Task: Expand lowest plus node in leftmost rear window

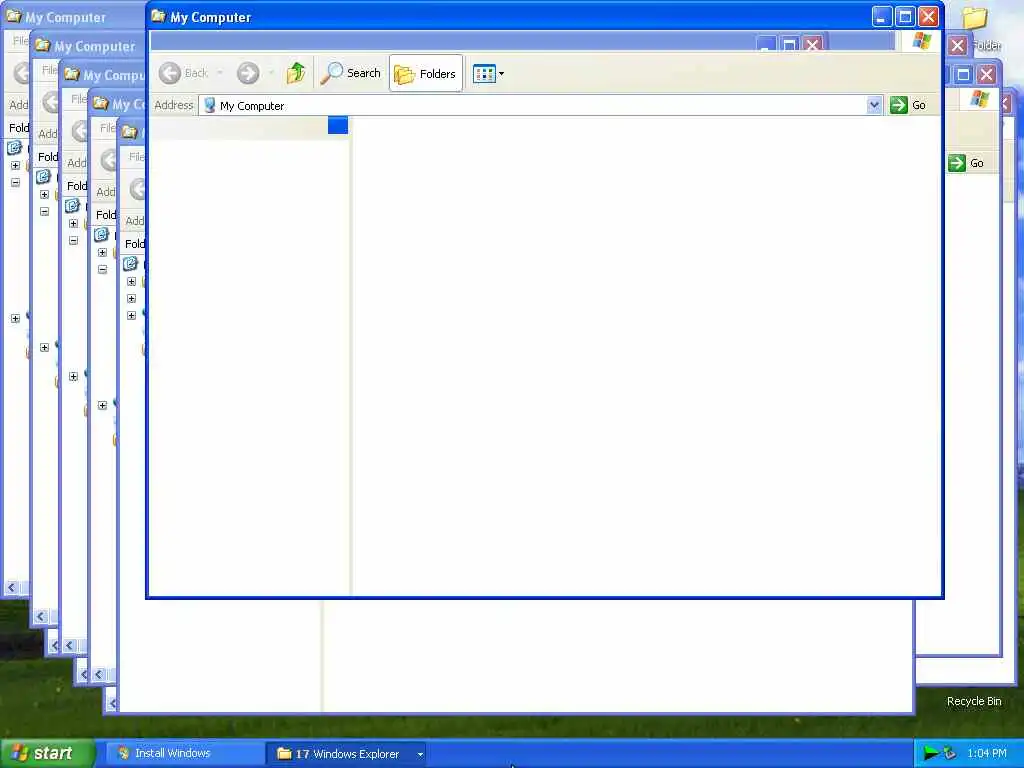Action: 15,319
